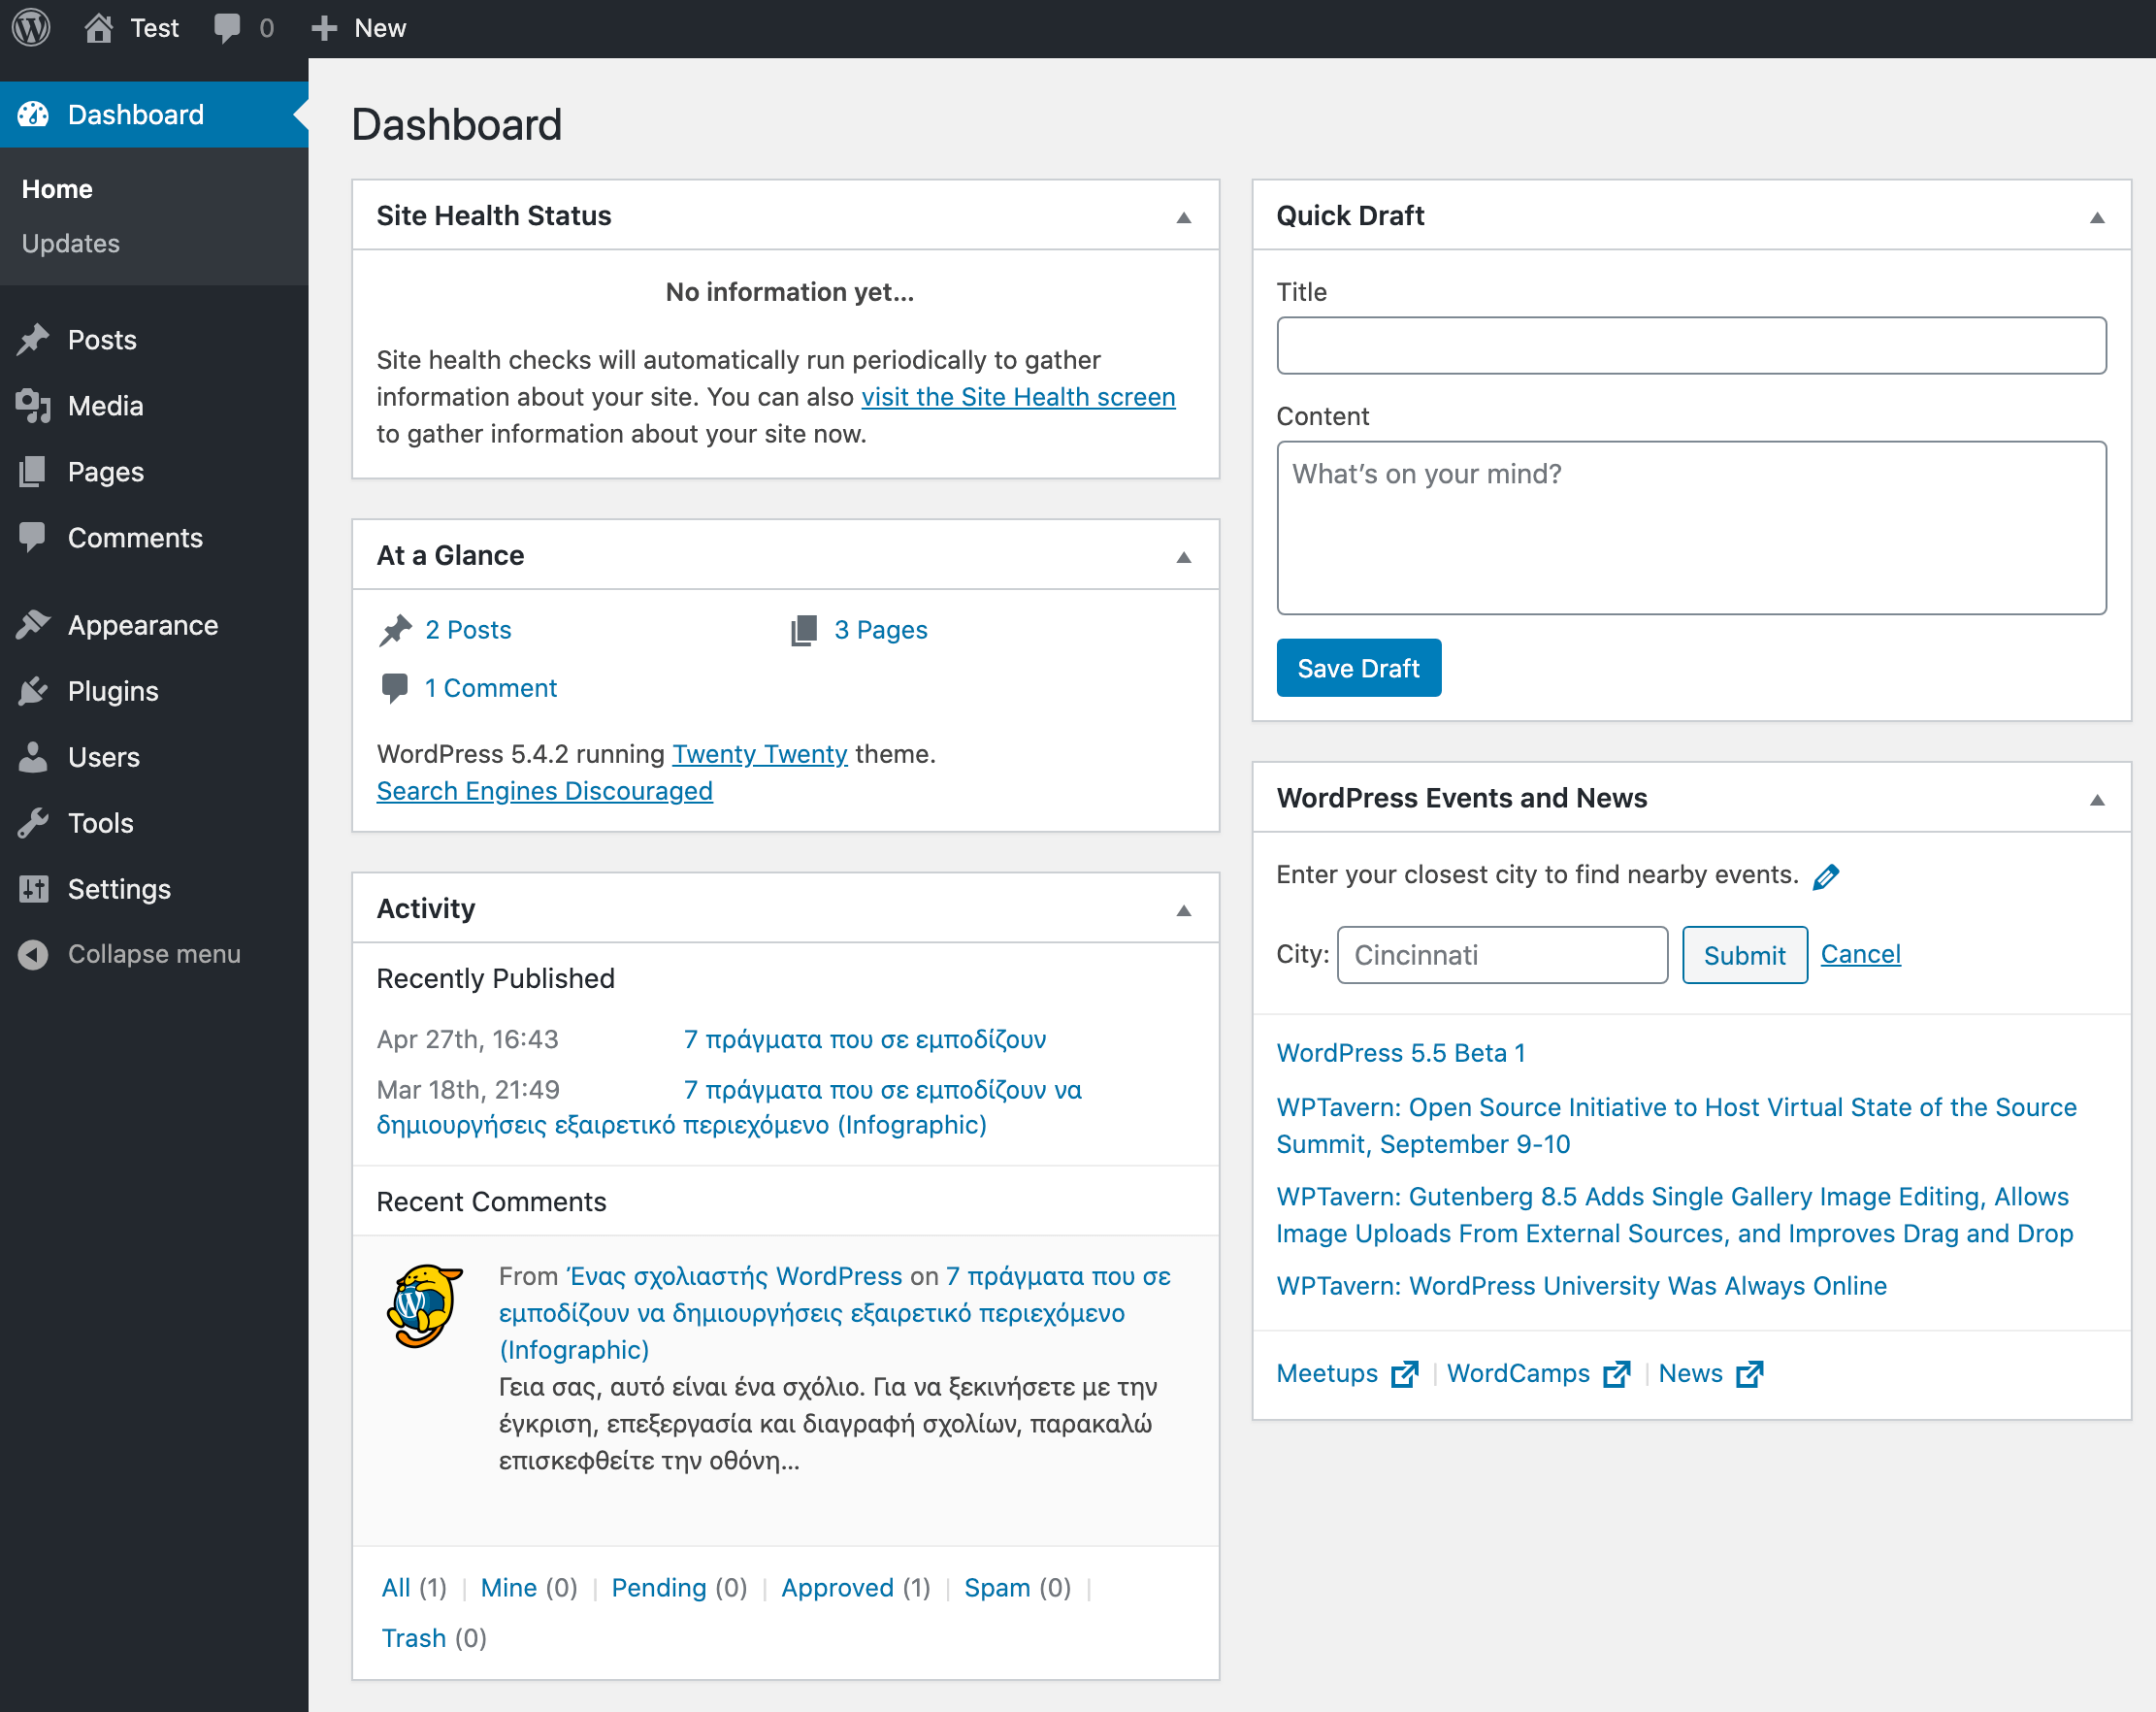The height and width of the screenshot is (1712, 2156).
Task: Open the Updates submenu item
Action: click(x=71, y=243)
